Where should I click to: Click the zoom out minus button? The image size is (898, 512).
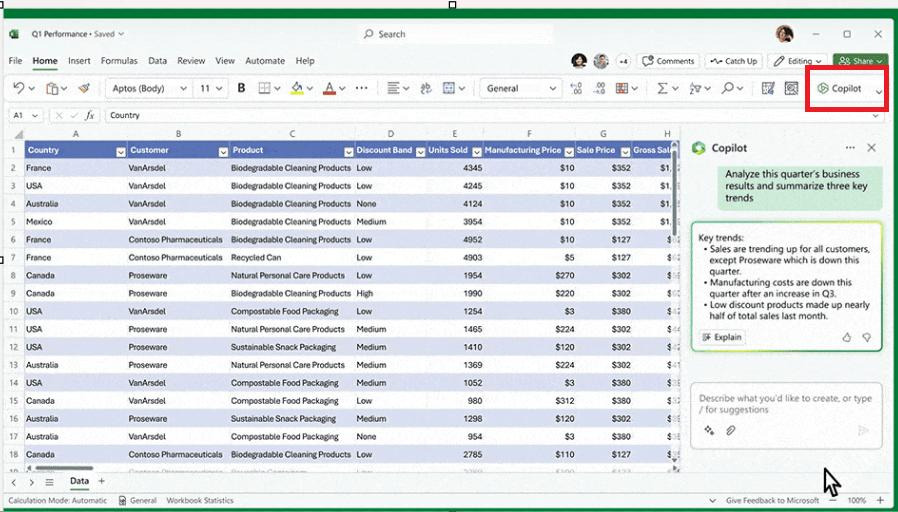832,500
